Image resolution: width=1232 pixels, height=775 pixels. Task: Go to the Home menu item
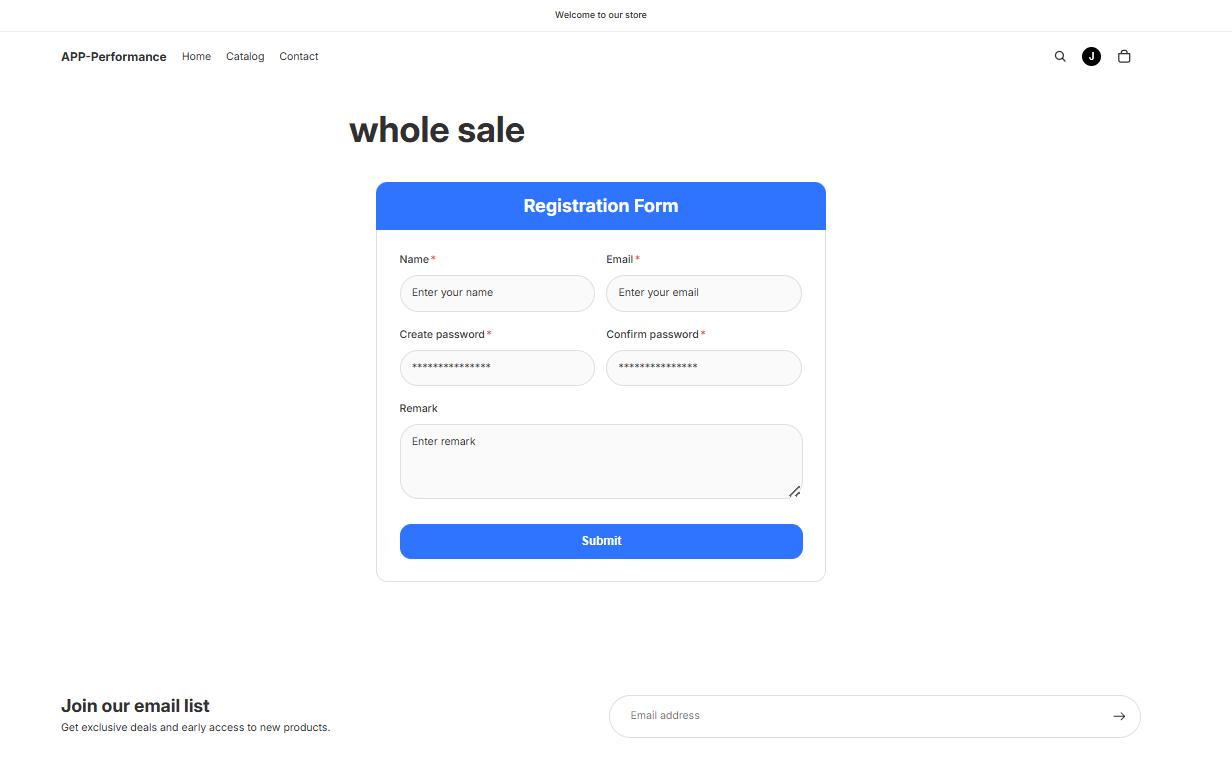(196, 57)
